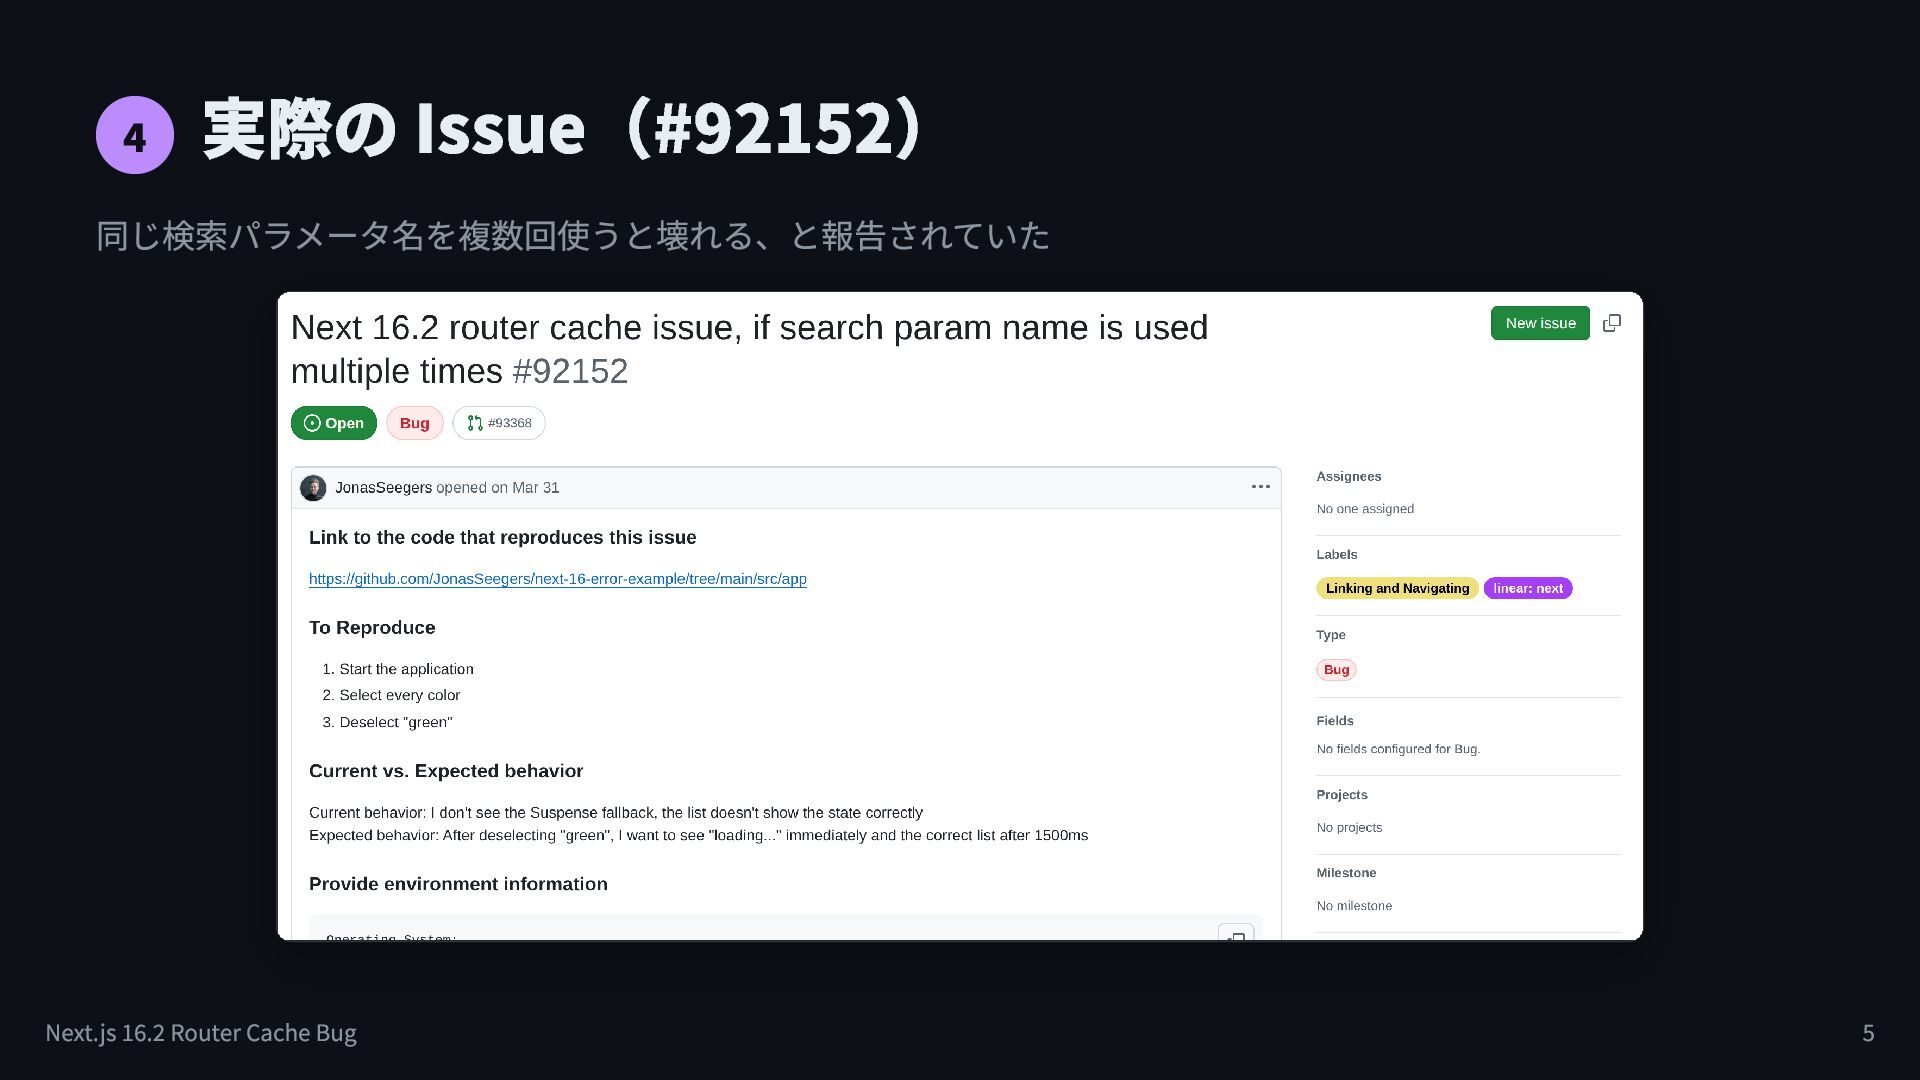Screen dimensions: 1920x1080
Task: Click the 'No one assigned' text
Action: [x=1365, y=509]
